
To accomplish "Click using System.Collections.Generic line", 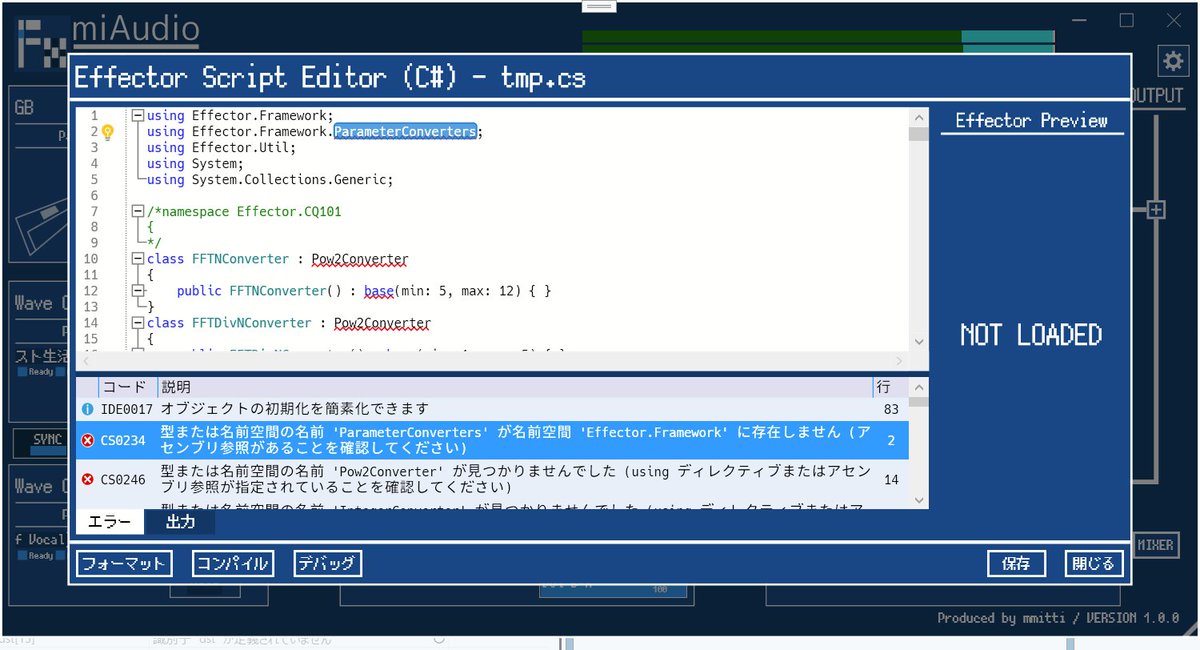I will [x=270, y=180].
